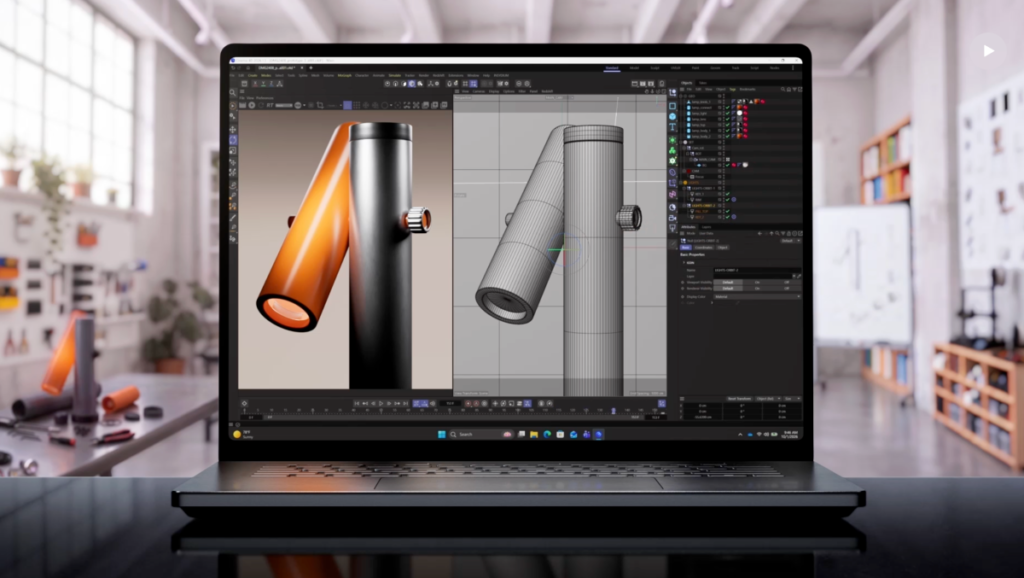Click the Camera object icon

672,217
